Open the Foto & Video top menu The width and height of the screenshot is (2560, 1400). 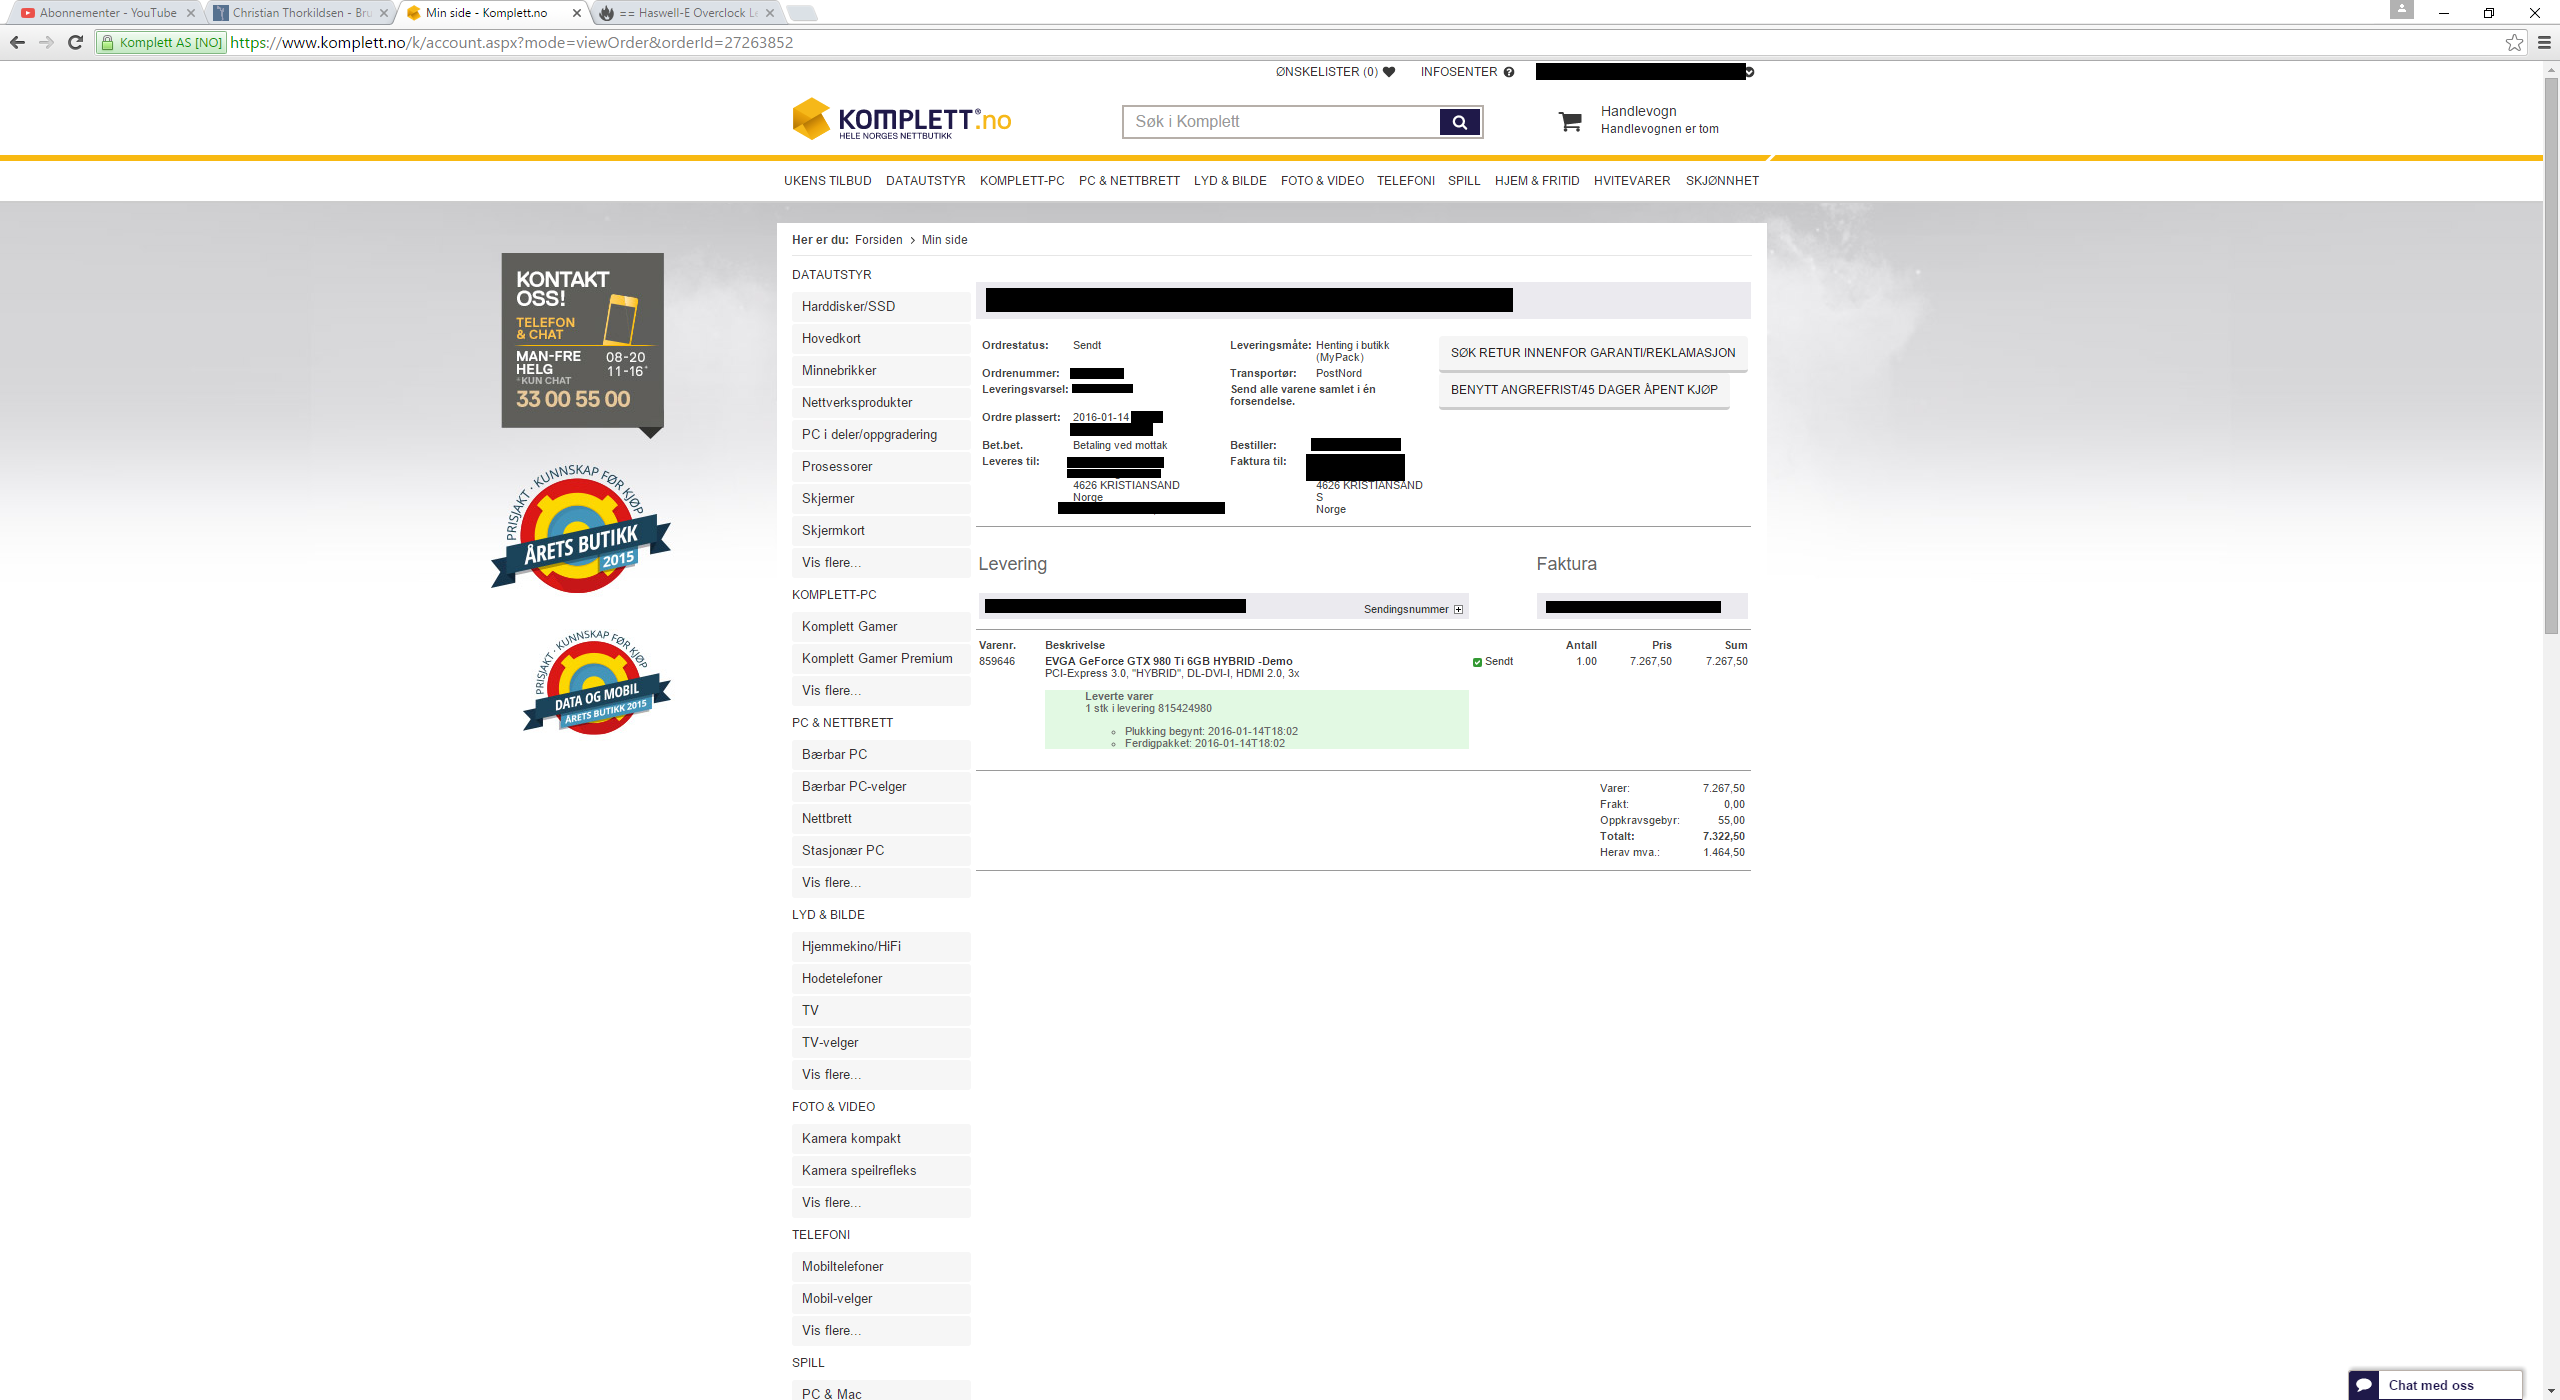tap(1322, 181)
